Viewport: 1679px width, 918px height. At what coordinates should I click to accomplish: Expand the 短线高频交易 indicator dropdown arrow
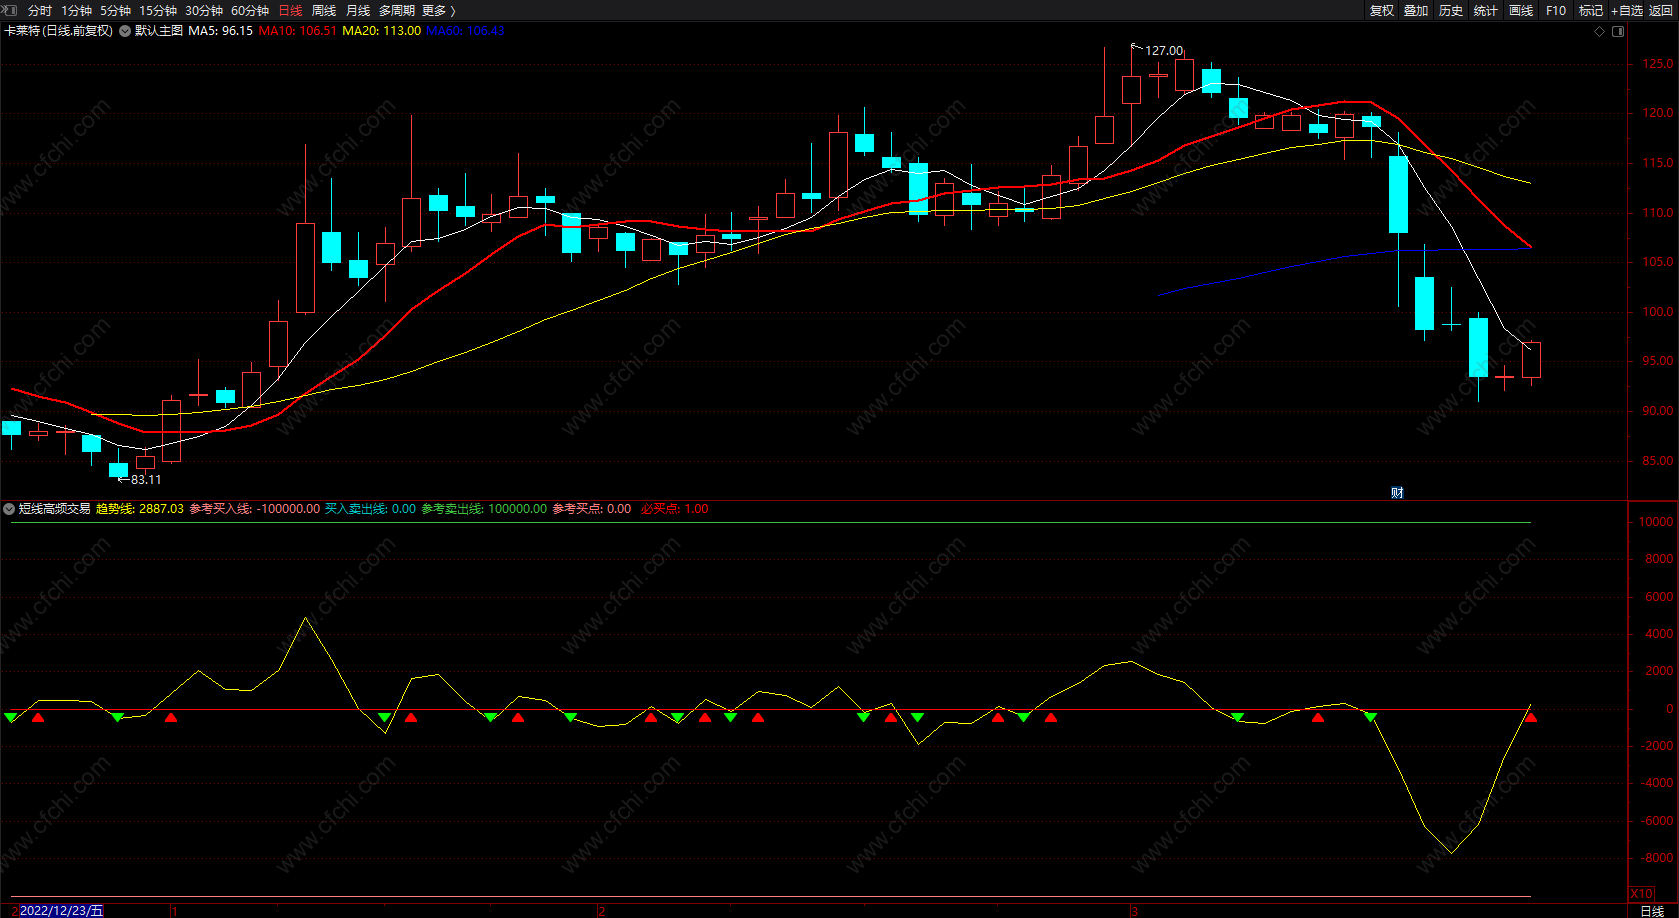tap(9, 509)
